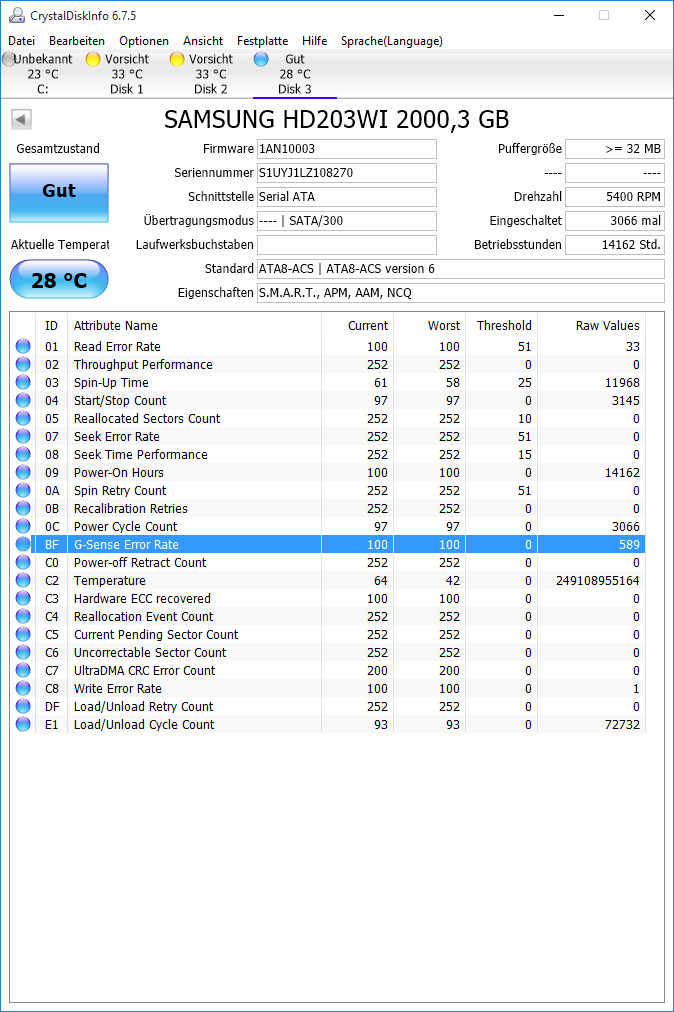674x1012 pixels.
Task: Open the Ansicht menu
Action: [203, 41]
